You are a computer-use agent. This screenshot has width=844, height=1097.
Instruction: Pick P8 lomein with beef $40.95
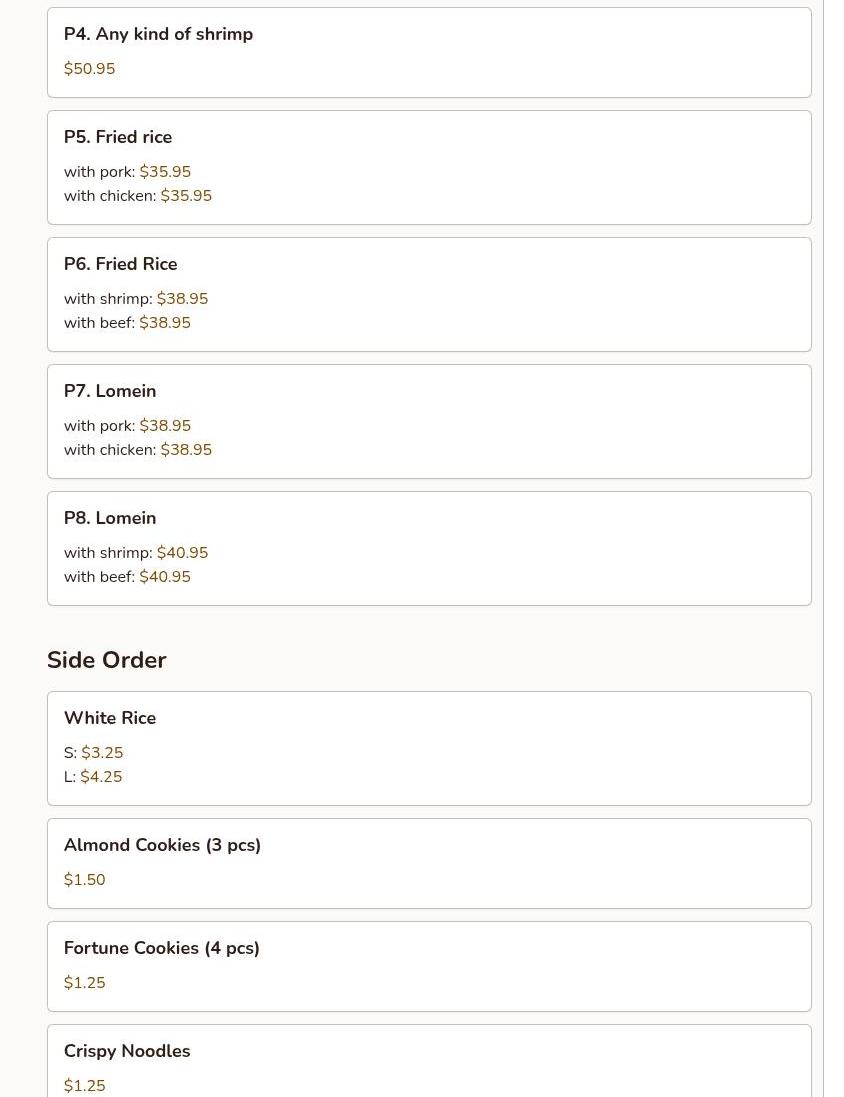(127, 576)
